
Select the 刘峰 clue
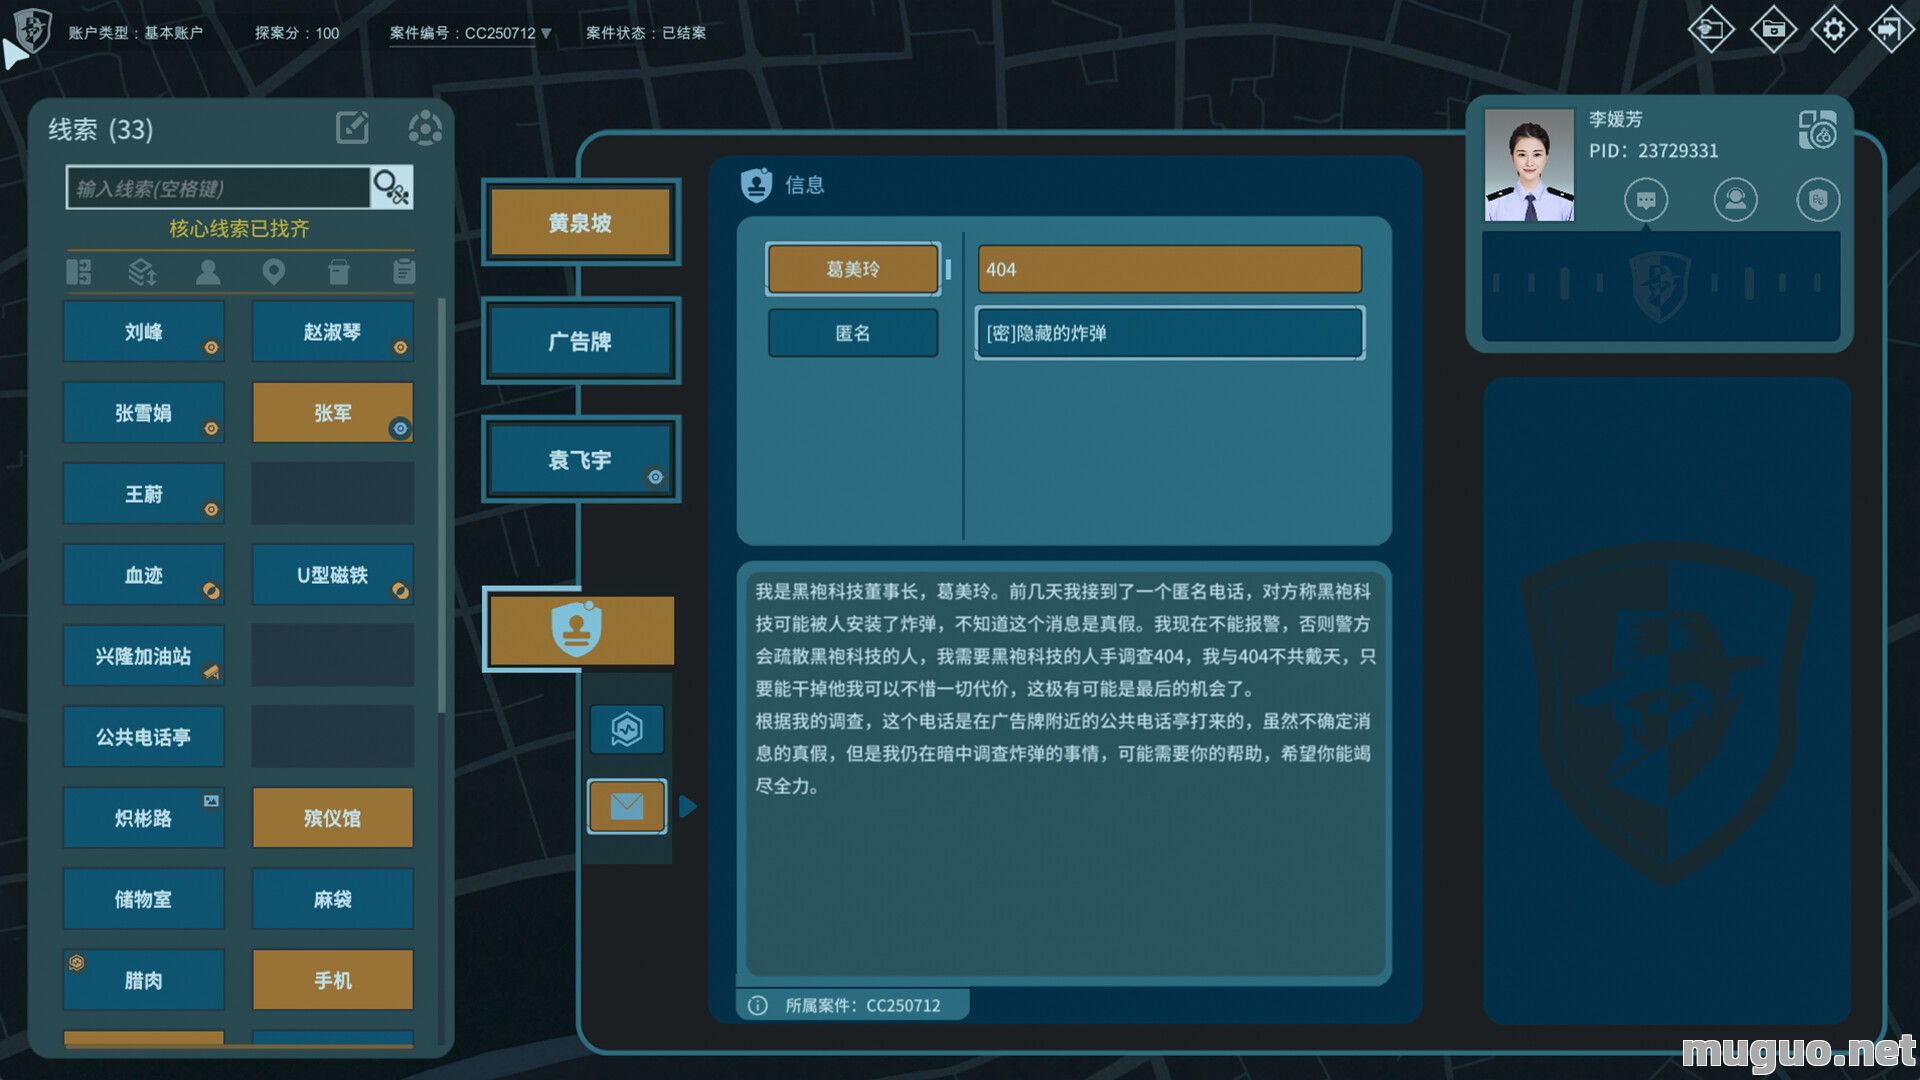point(143,332)
